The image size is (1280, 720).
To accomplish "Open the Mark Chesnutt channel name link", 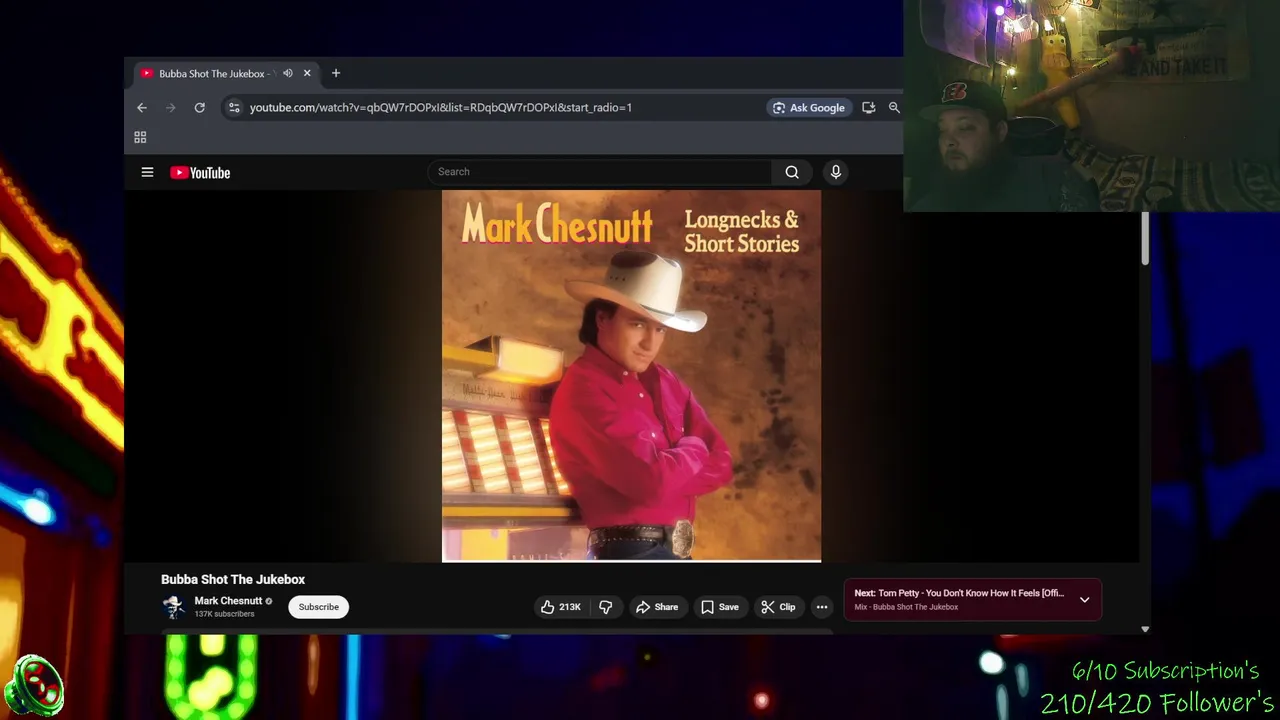I will click(x=228, y=601).
